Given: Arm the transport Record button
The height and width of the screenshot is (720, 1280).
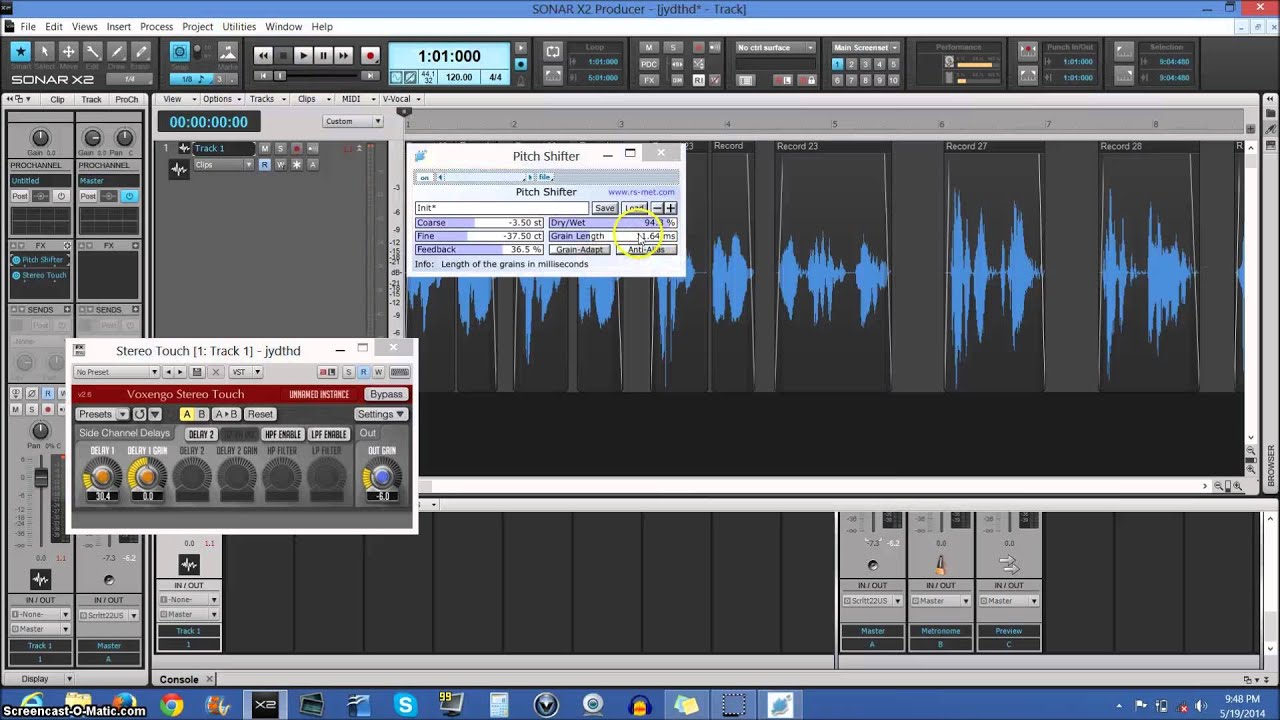Looking at the screenshot, I should (369, 56).
